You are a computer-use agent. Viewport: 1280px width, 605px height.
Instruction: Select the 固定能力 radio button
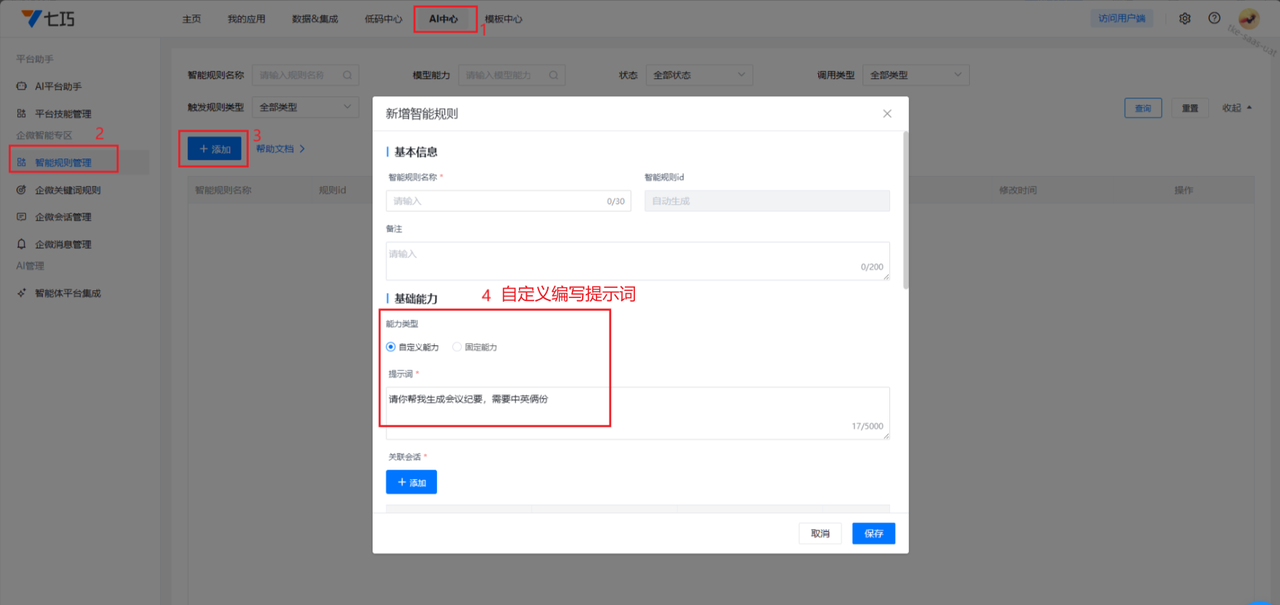coord(457,347)
